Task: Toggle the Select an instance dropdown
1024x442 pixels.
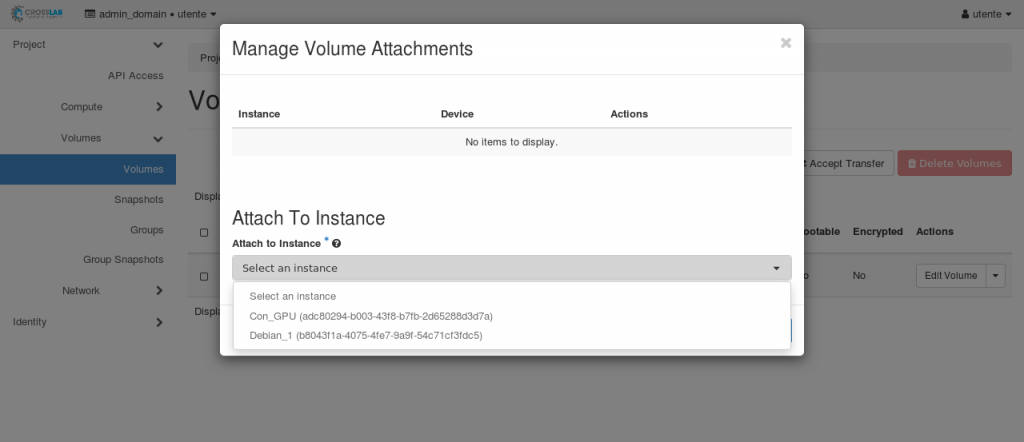Action: coord(511,268)
